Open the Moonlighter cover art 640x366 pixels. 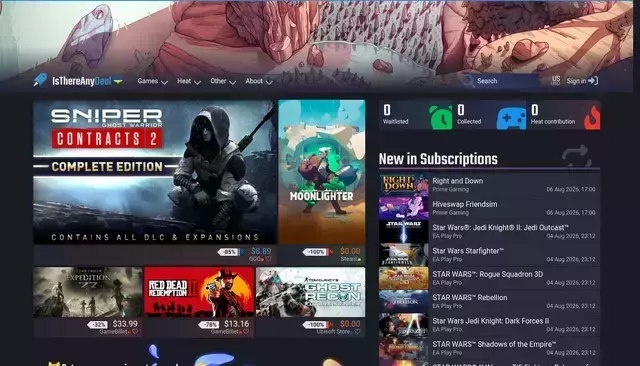[322, 172]
